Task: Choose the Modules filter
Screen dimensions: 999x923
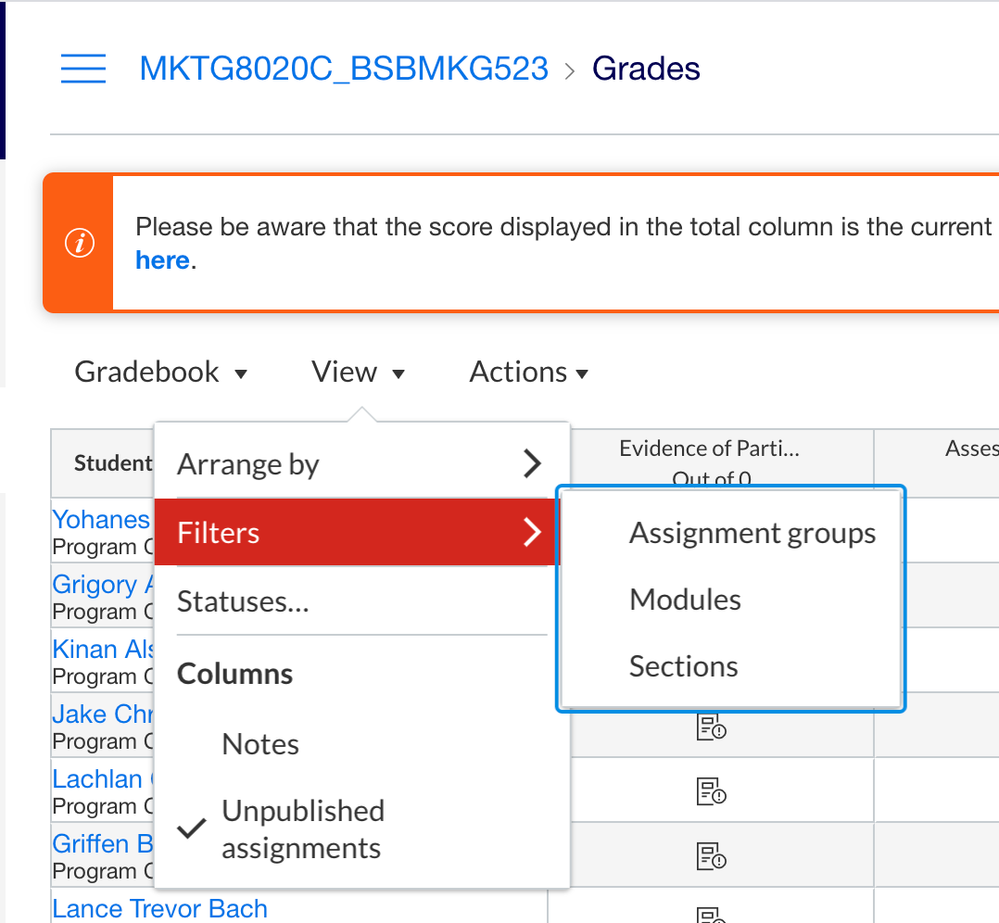Action: [x=685, y=600]
